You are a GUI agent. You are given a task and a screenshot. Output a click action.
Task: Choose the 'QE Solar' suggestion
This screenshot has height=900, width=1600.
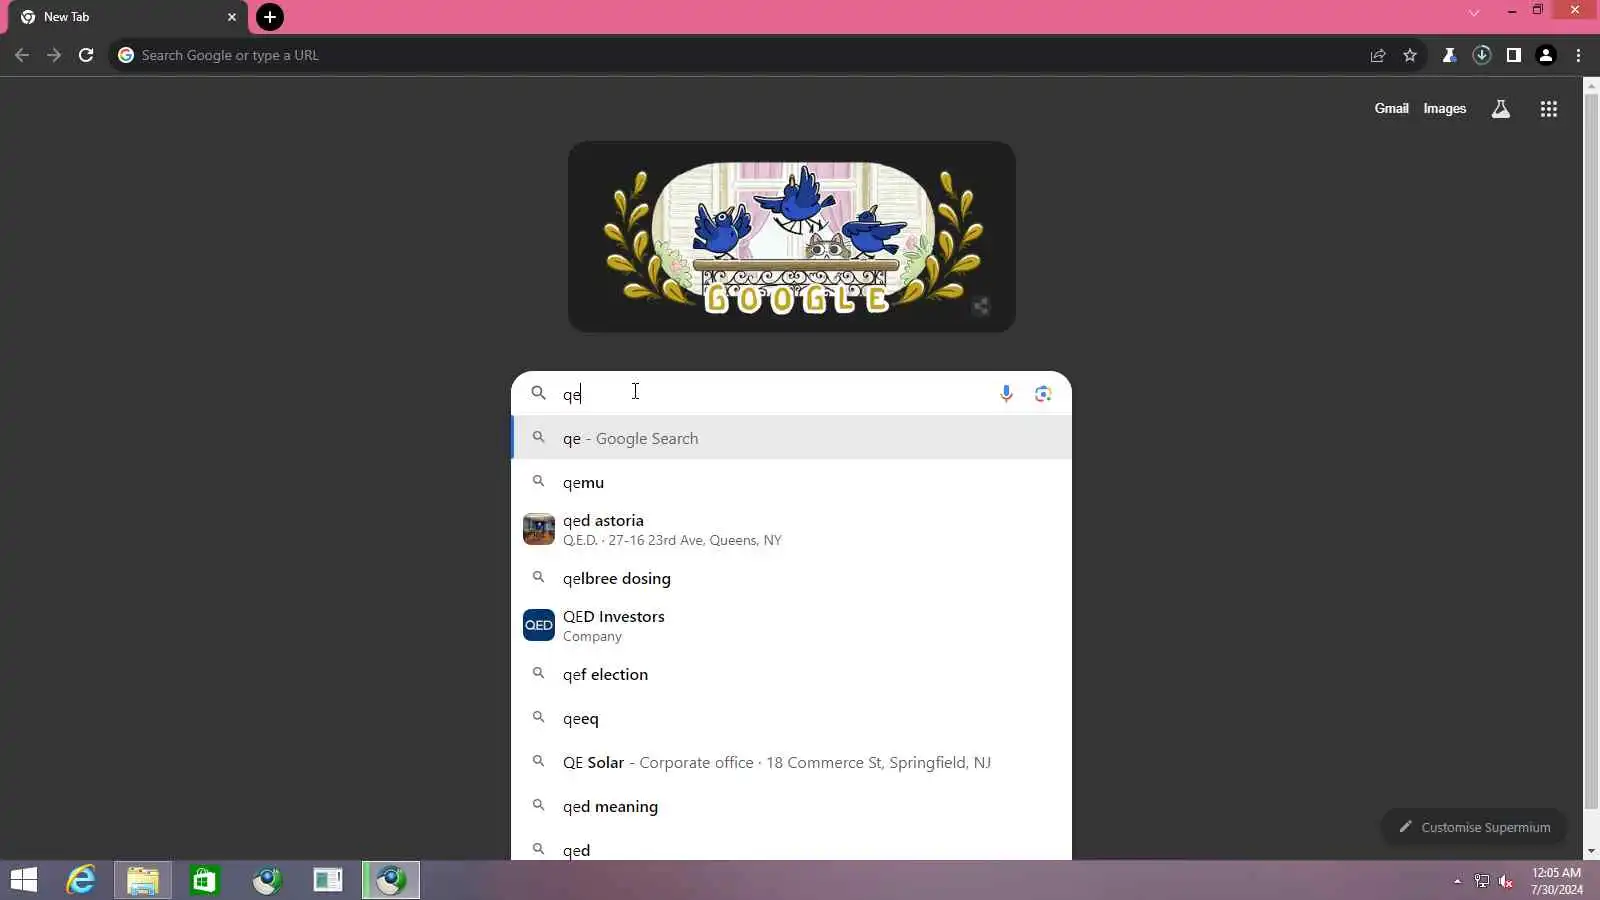coord(792,762)
